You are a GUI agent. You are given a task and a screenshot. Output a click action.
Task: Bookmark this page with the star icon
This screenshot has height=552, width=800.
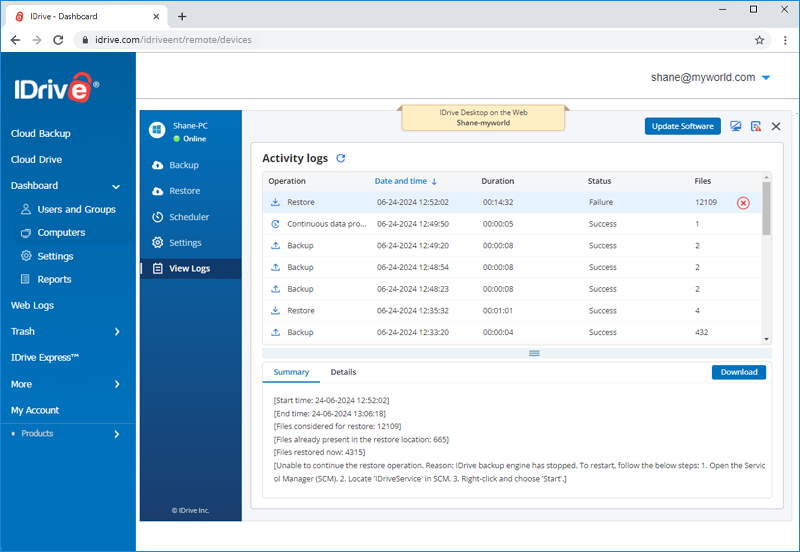[x=759, y=40]
